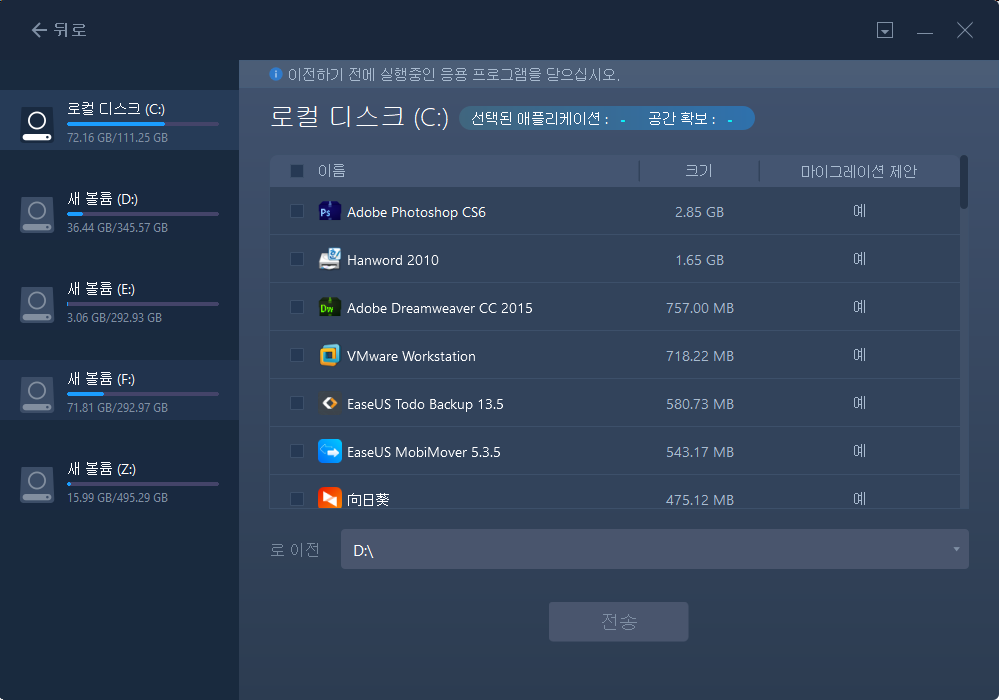Check the EaseUS Todo Backup 13.5 checkbox
This screenshot has height=700, width=999.
point(297,403)
